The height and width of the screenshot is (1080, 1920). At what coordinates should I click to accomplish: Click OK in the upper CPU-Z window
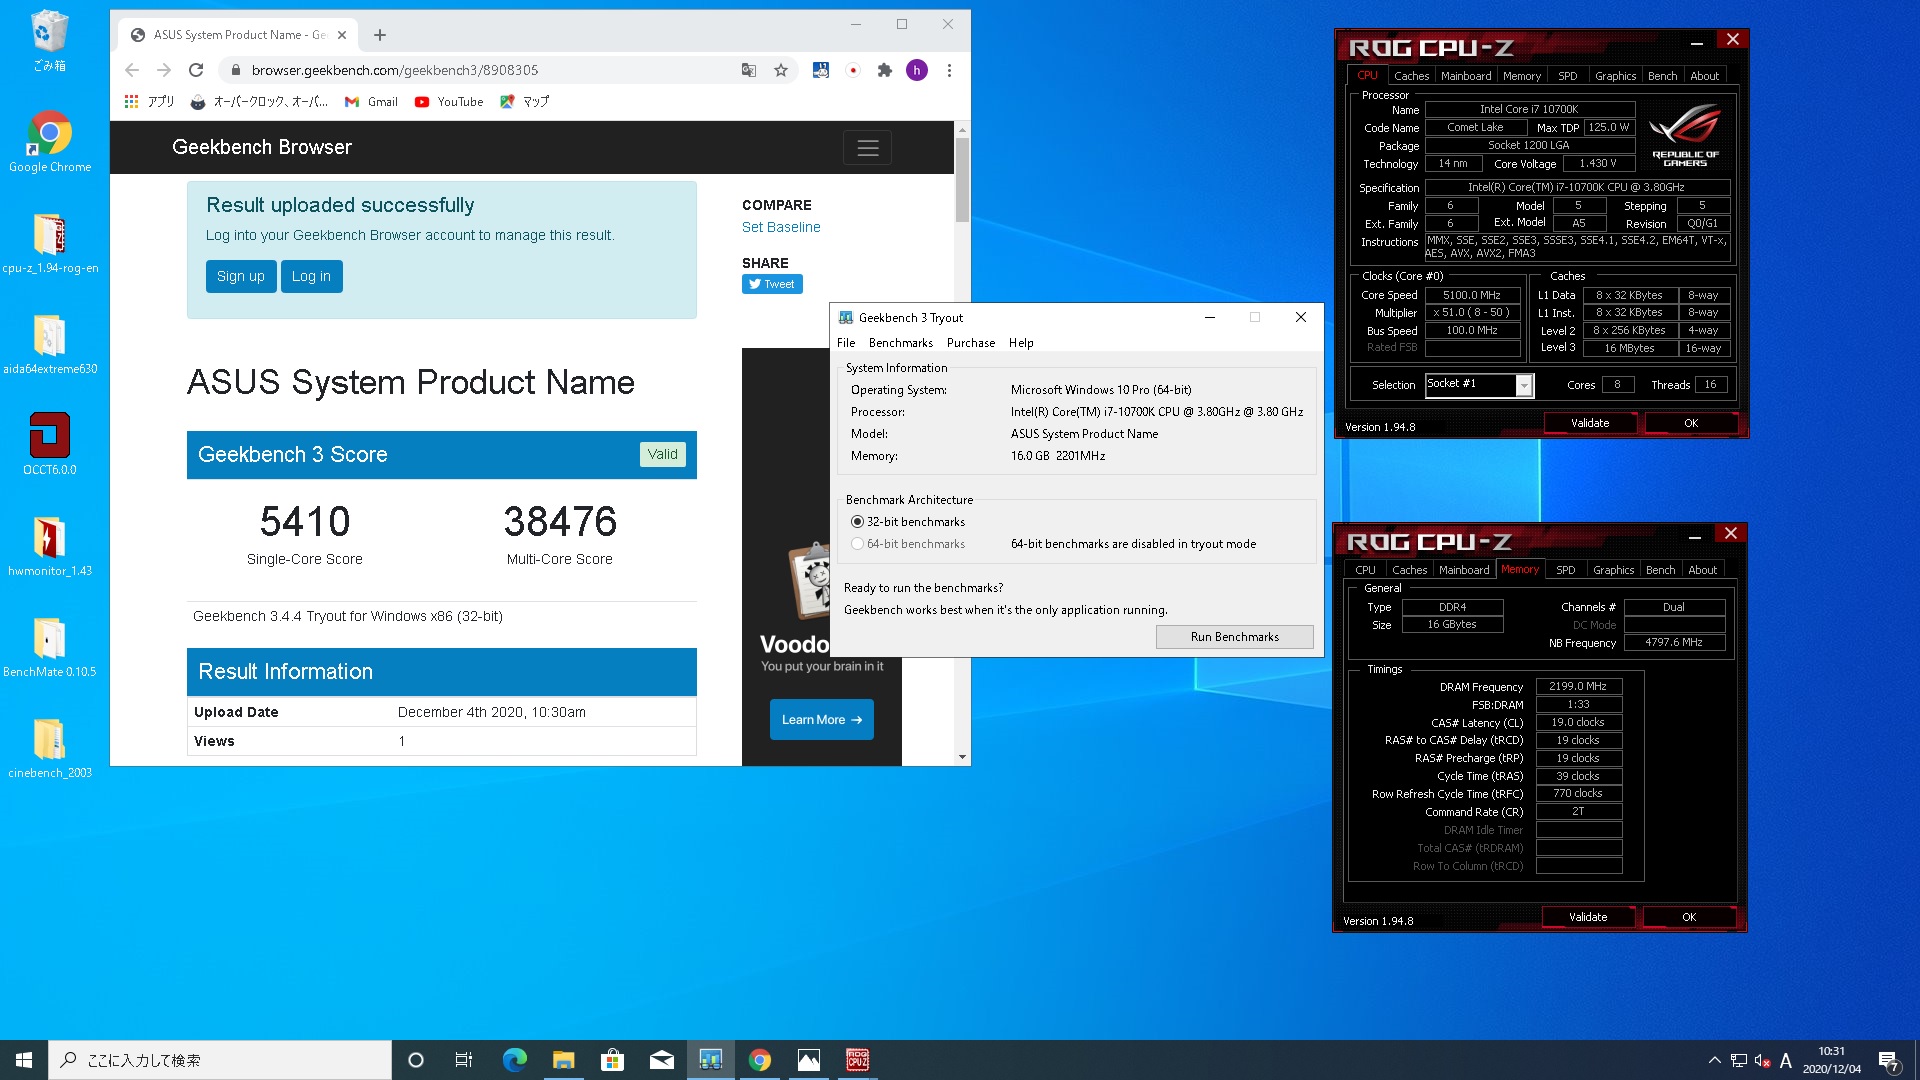tap(1690, 423)
